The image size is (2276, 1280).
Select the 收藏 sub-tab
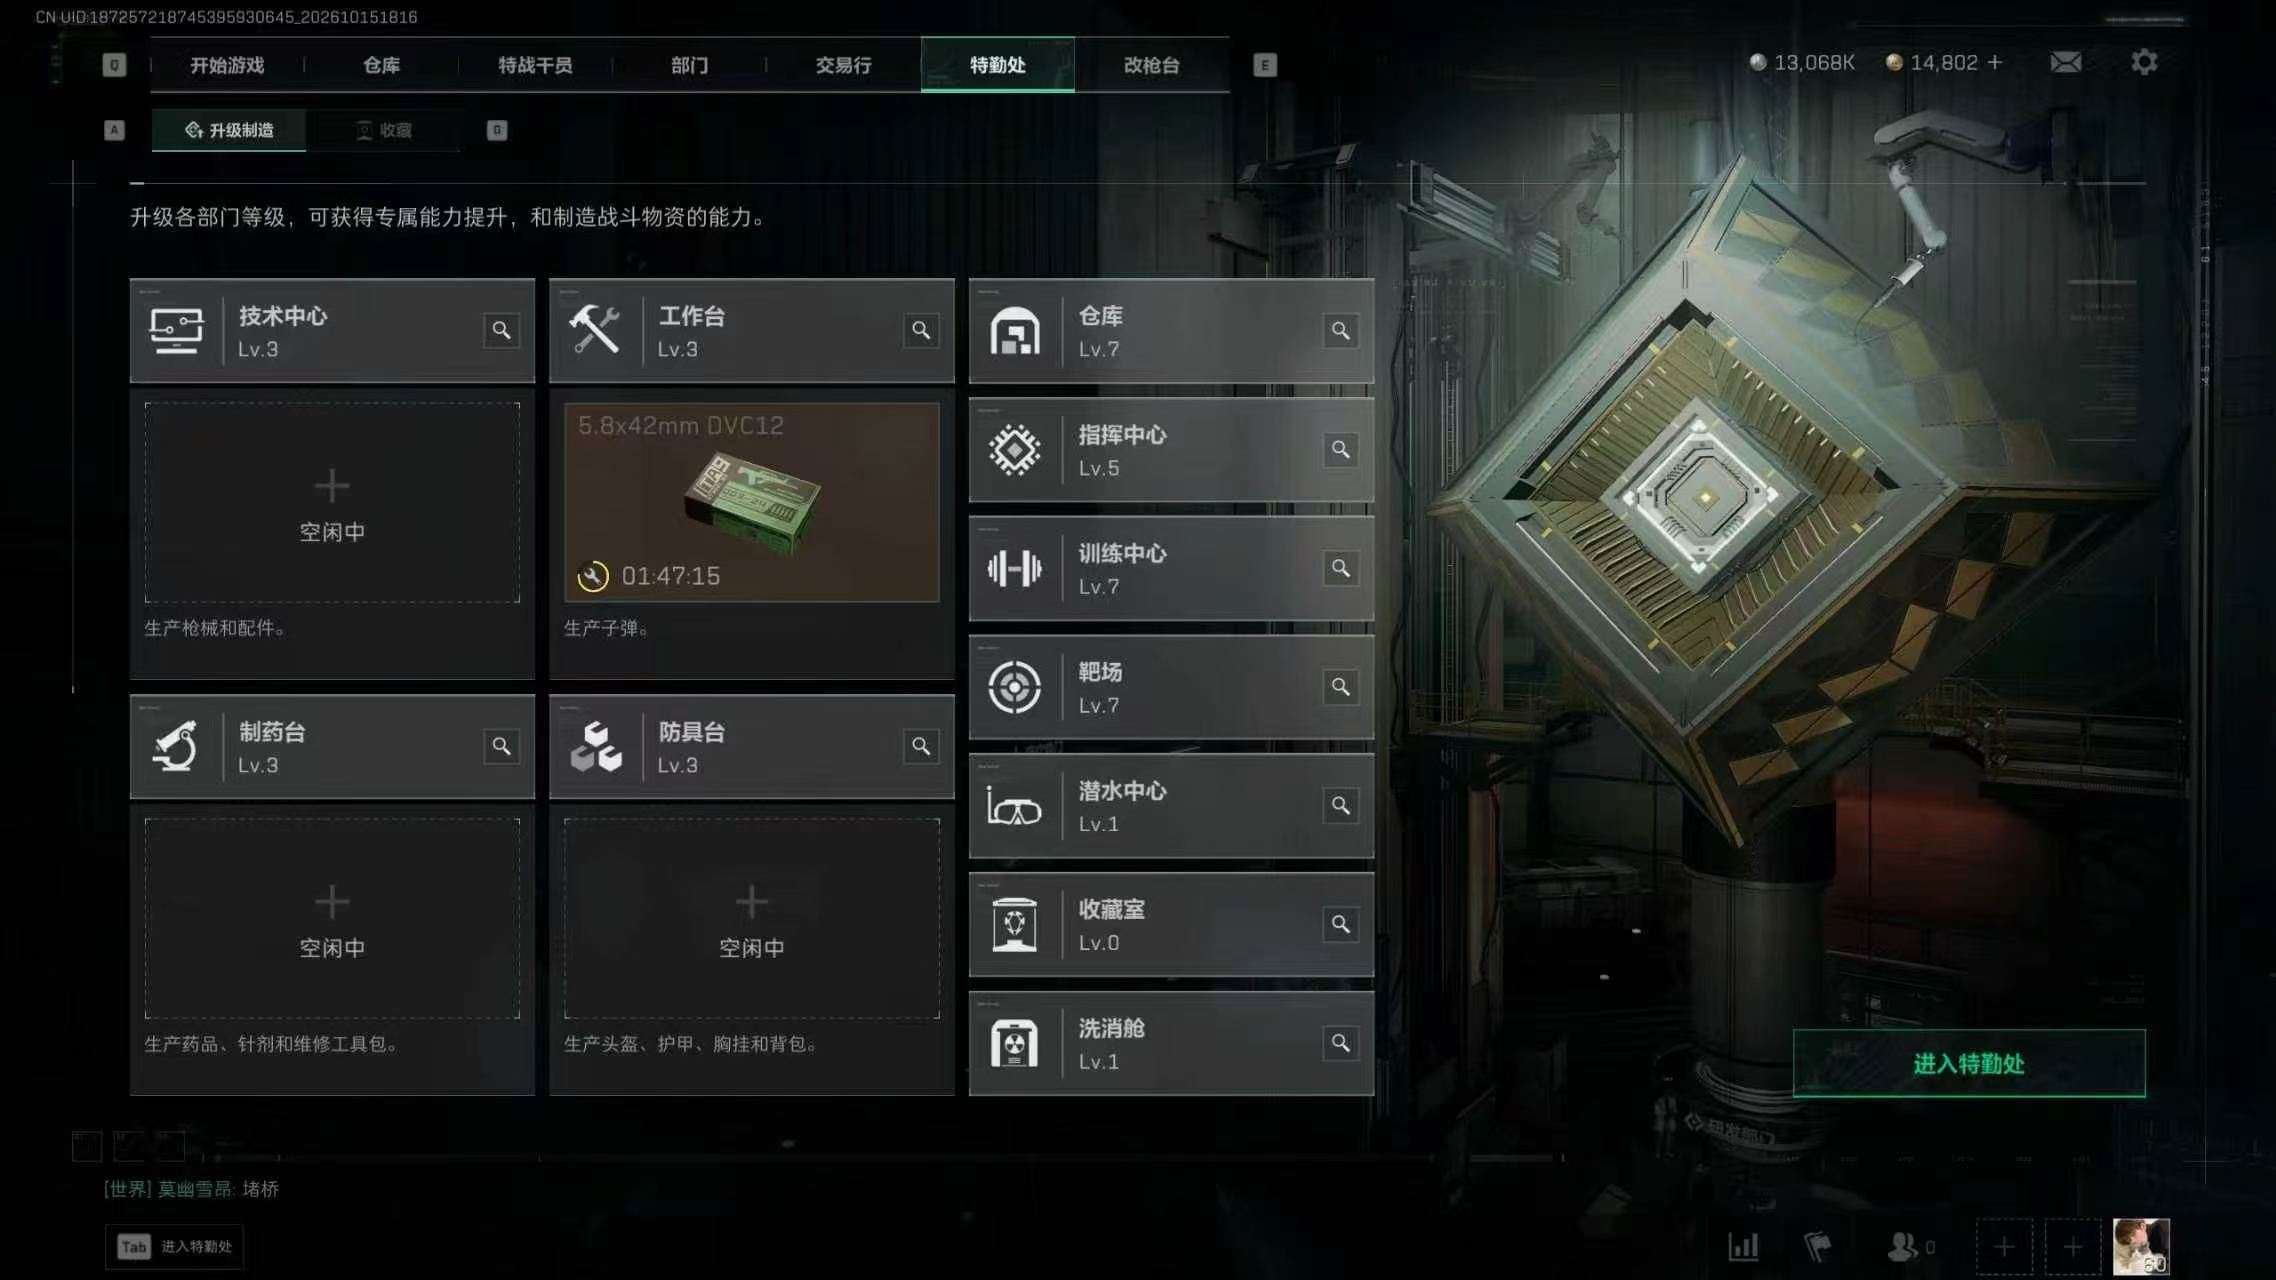[x=384, y=130]
